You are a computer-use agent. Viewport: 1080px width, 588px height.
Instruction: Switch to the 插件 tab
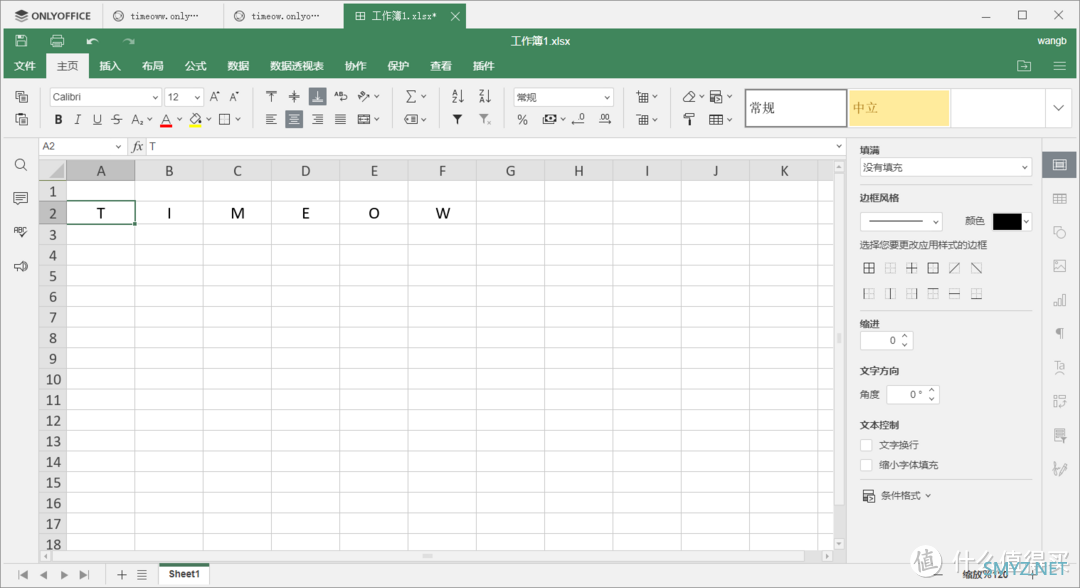(x=484, y=66)
